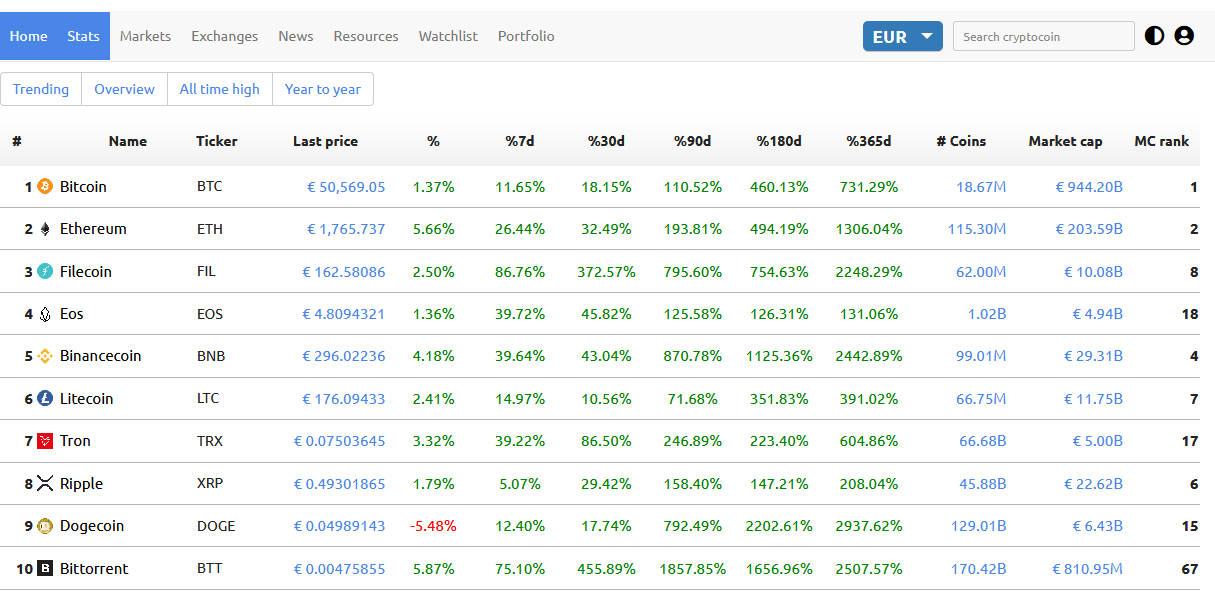The width and height of the screenshot is (1215, 598).
Task: Click Binancecoin's 2442.89% yearly change
Action: (x=869, y=356)
